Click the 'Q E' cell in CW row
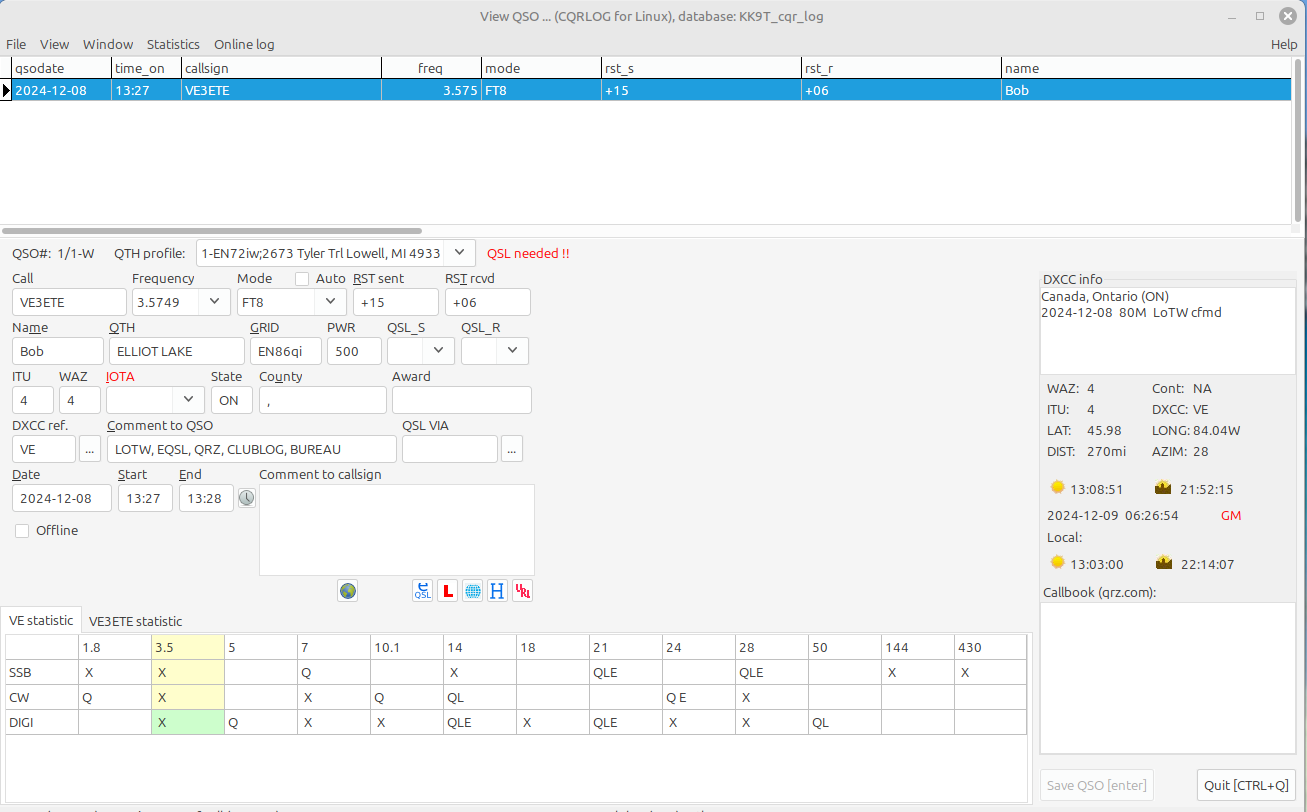 [x=699, y=697]
